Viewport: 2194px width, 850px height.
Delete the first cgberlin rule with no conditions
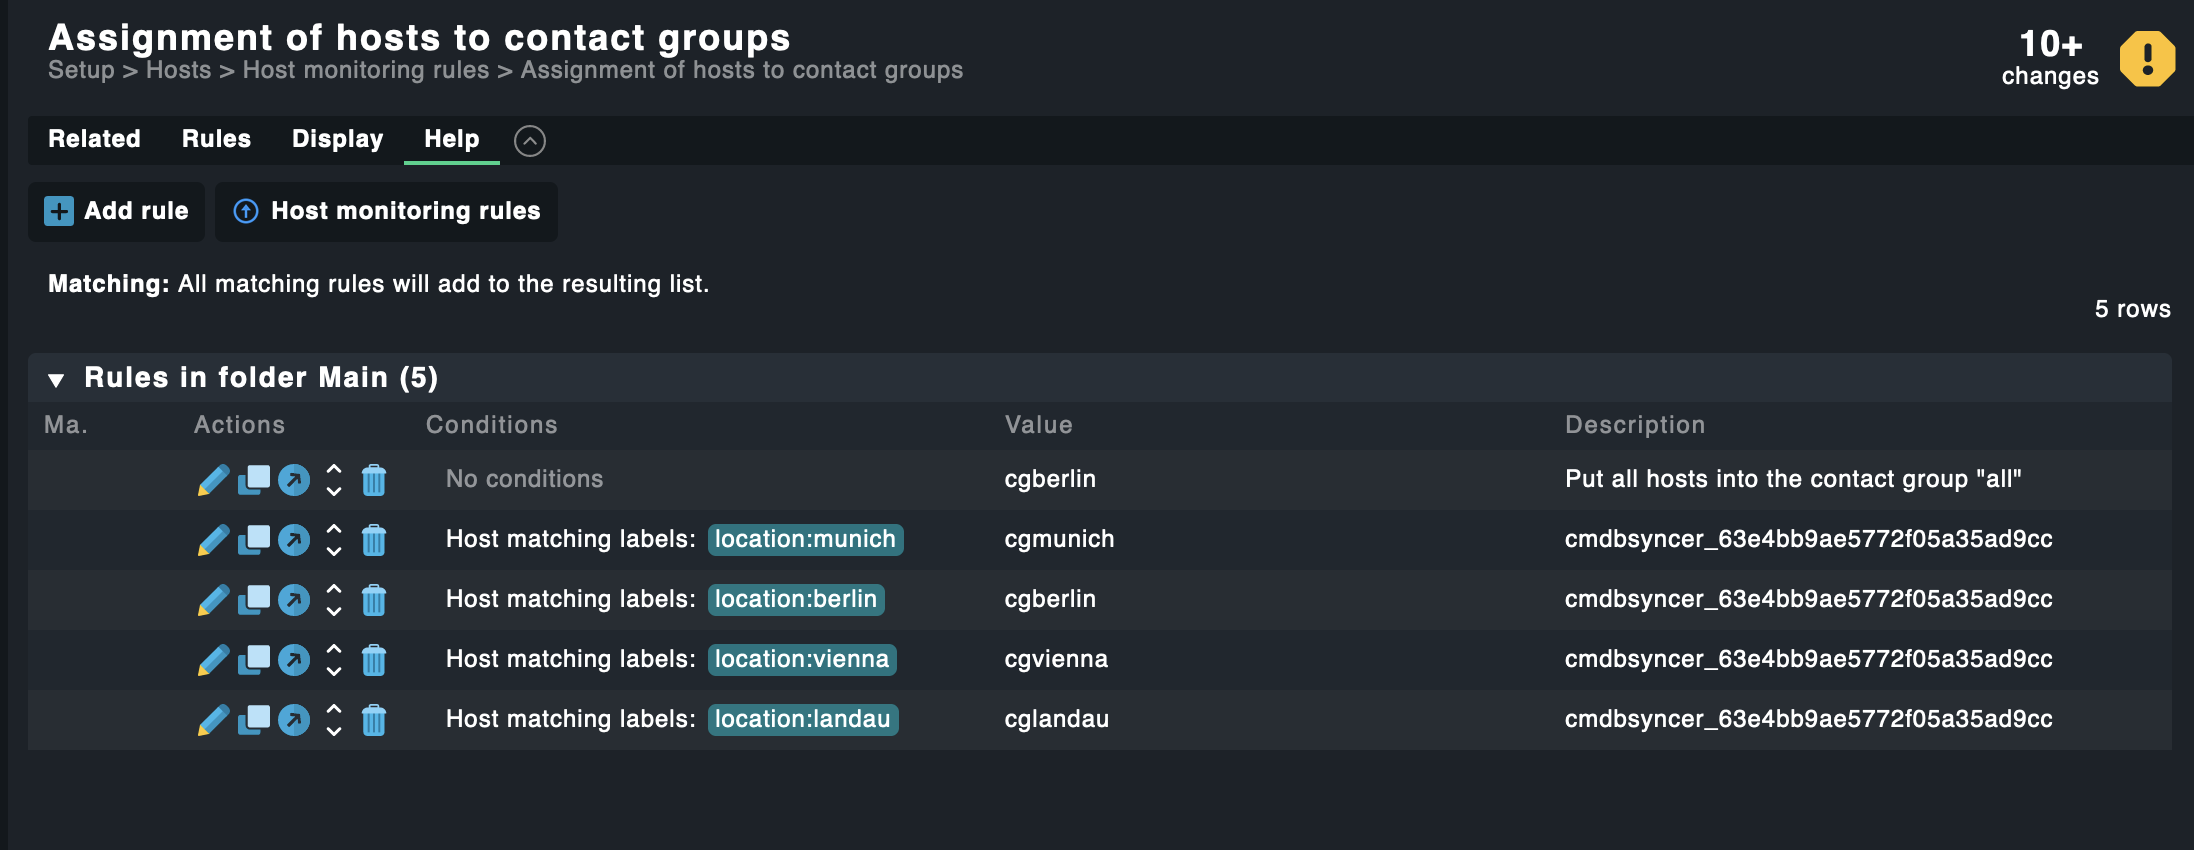374,480
